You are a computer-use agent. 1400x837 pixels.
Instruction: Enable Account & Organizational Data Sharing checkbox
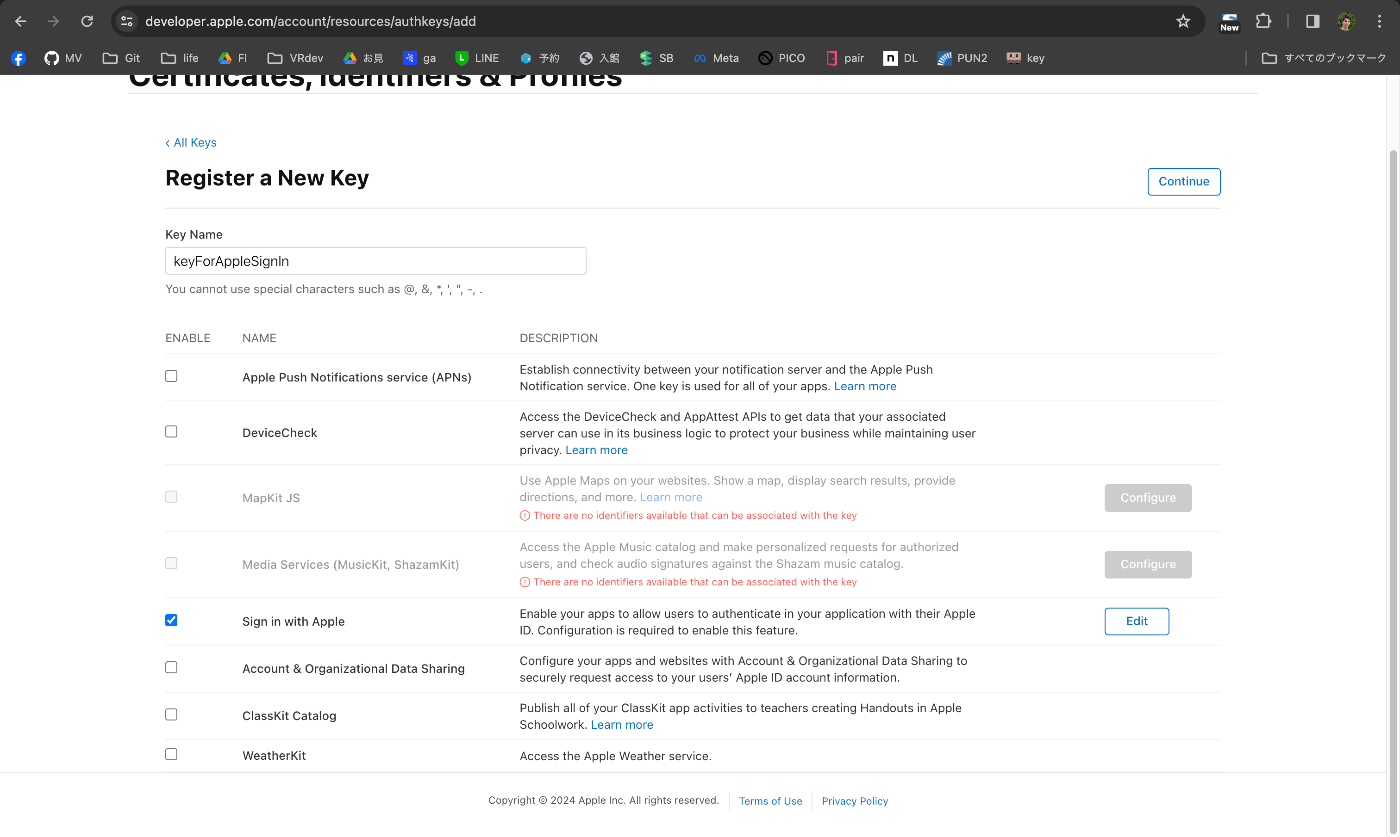171,667
